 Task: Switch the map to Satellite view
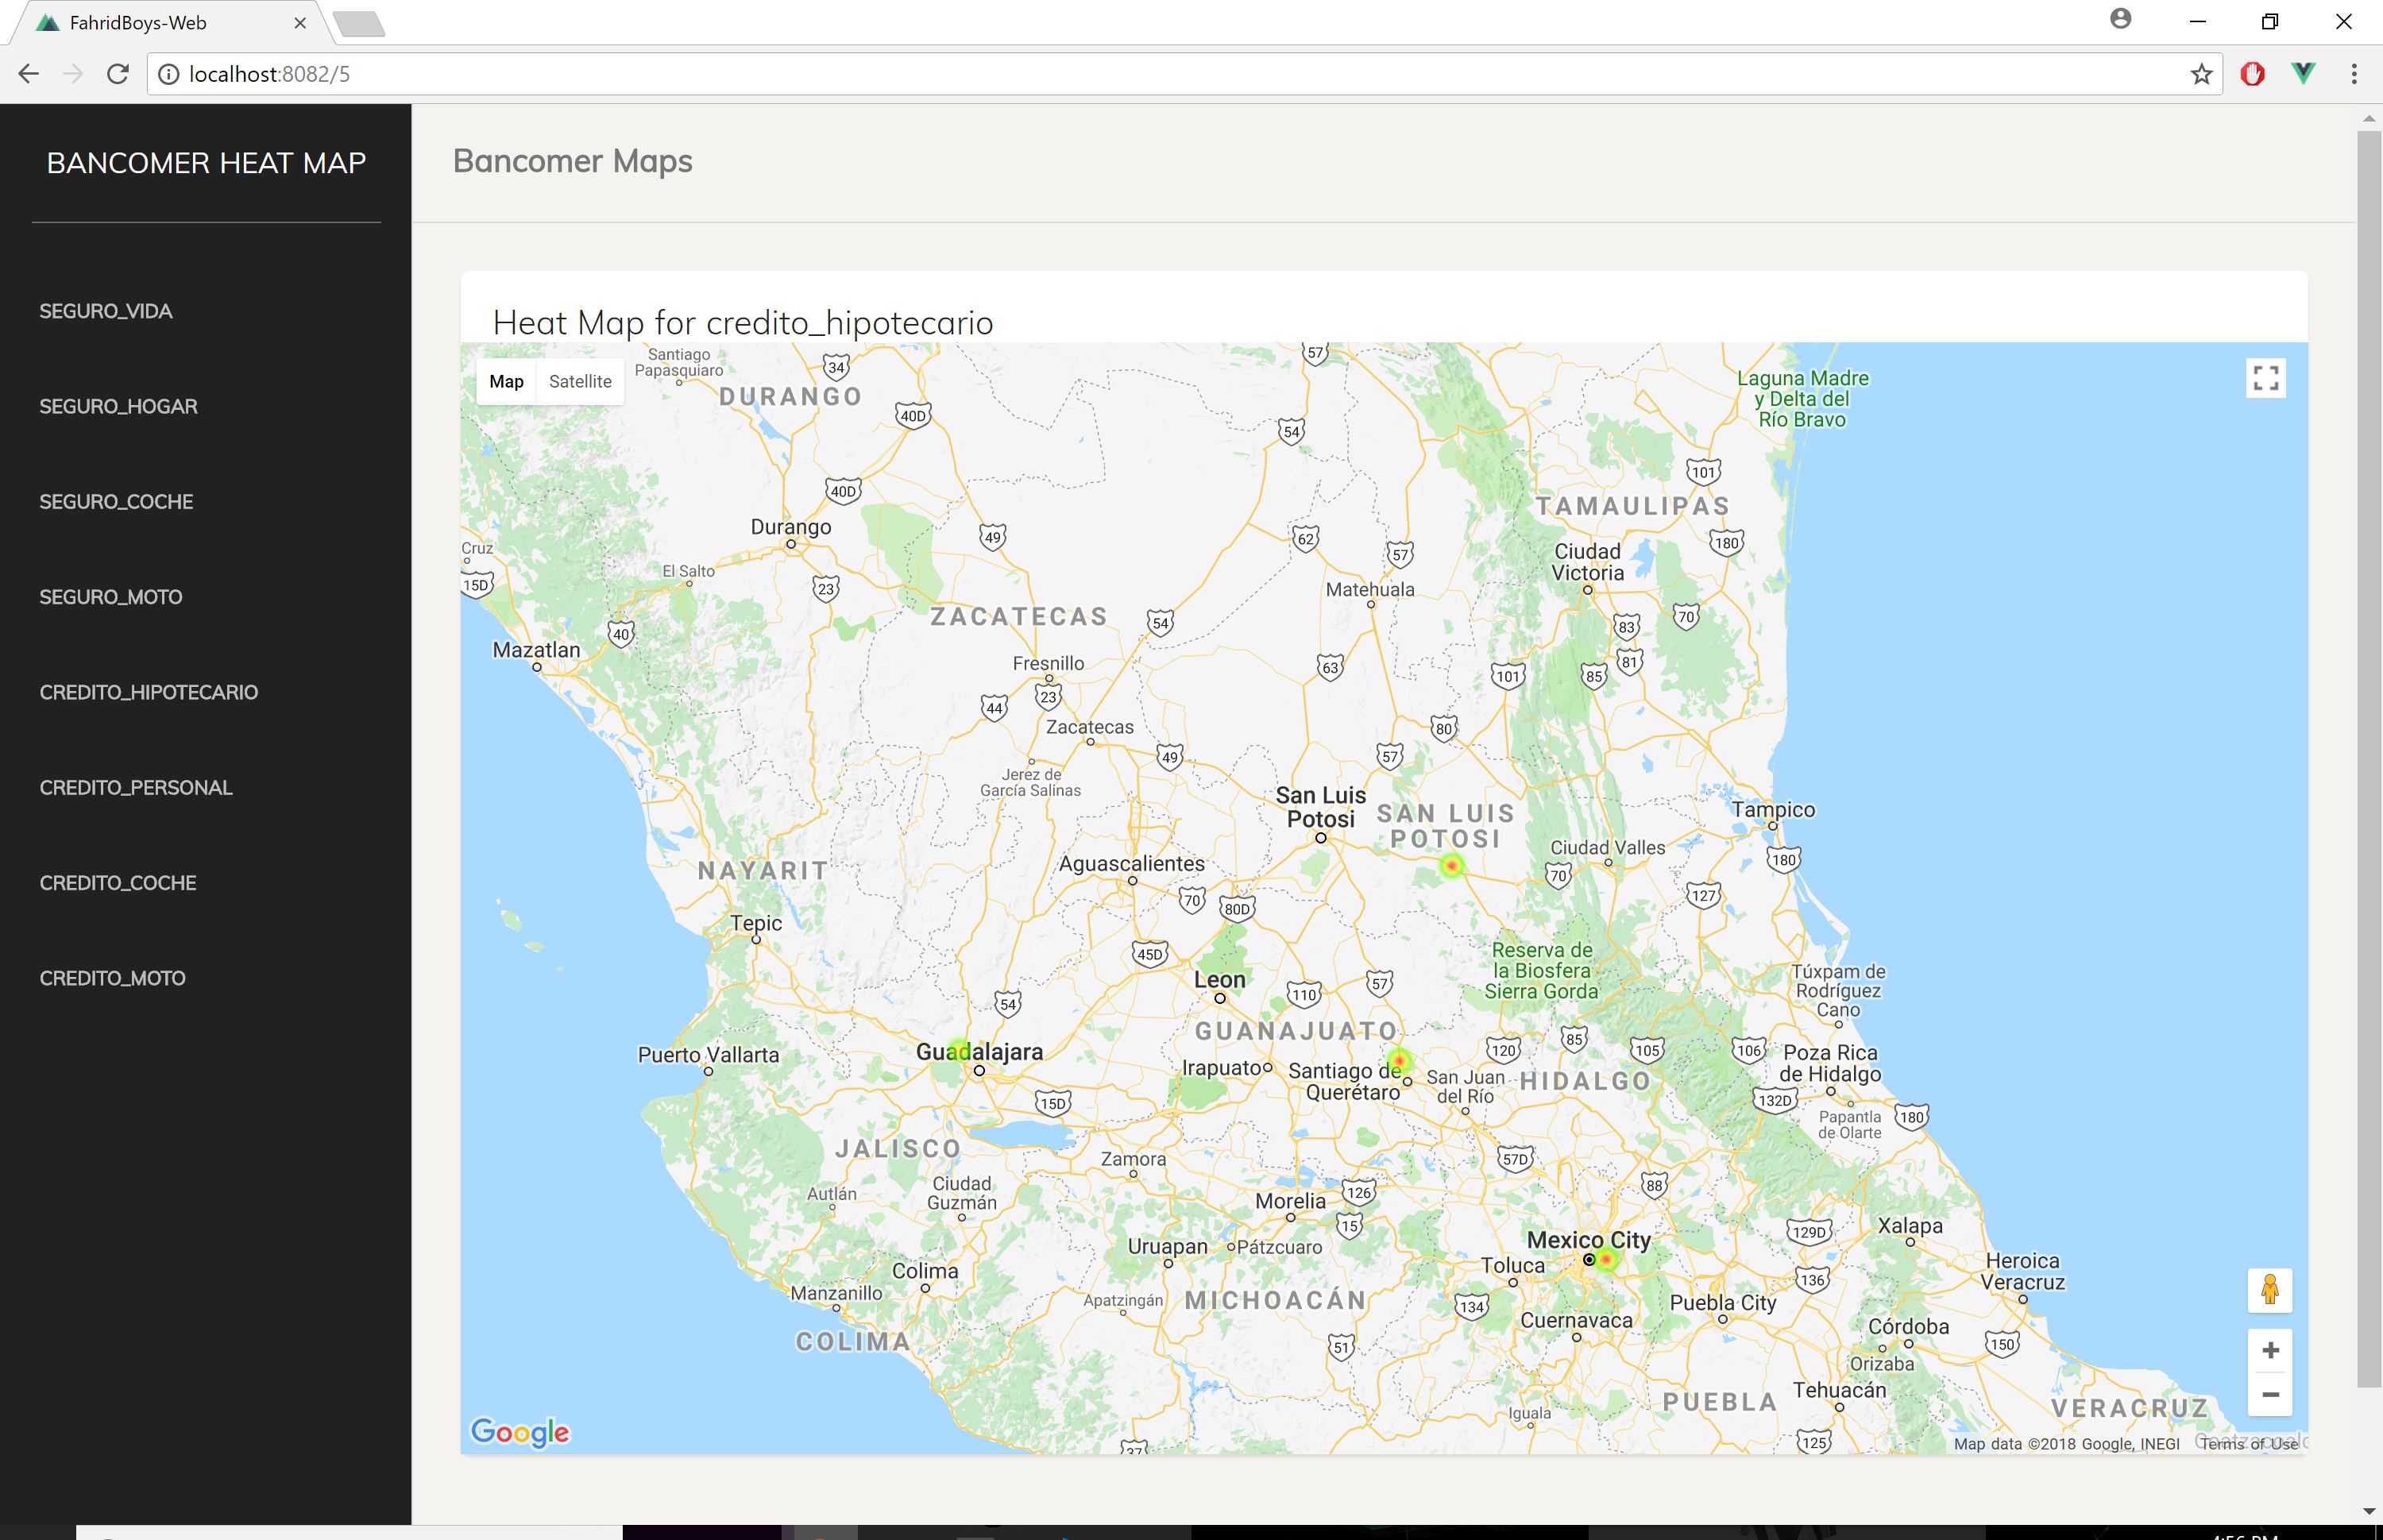580,381
